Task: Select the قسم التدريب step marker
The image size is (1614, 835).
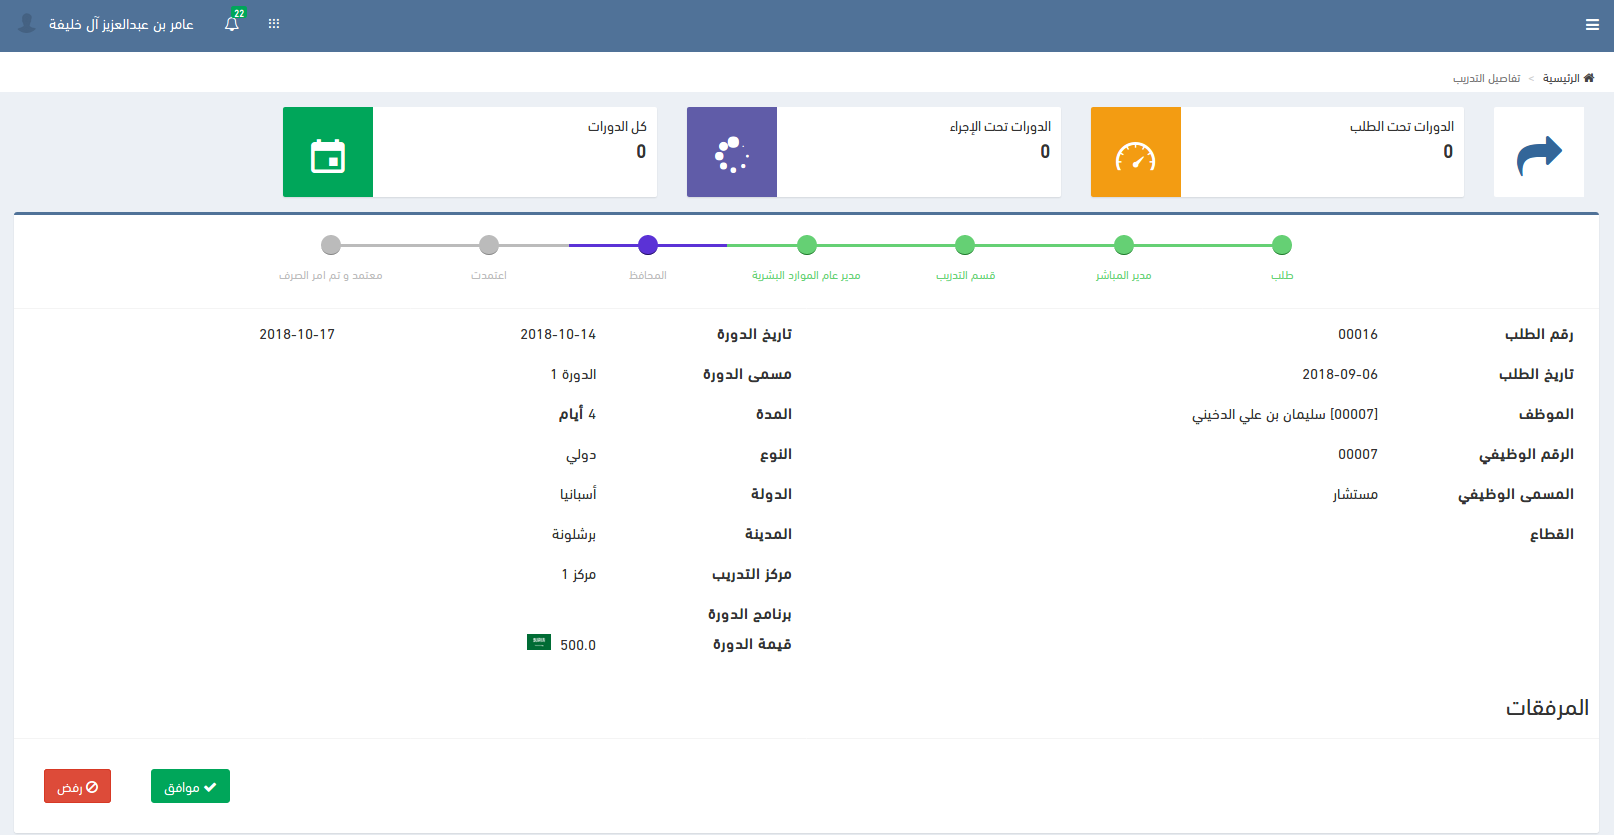Action: [965, 245]
